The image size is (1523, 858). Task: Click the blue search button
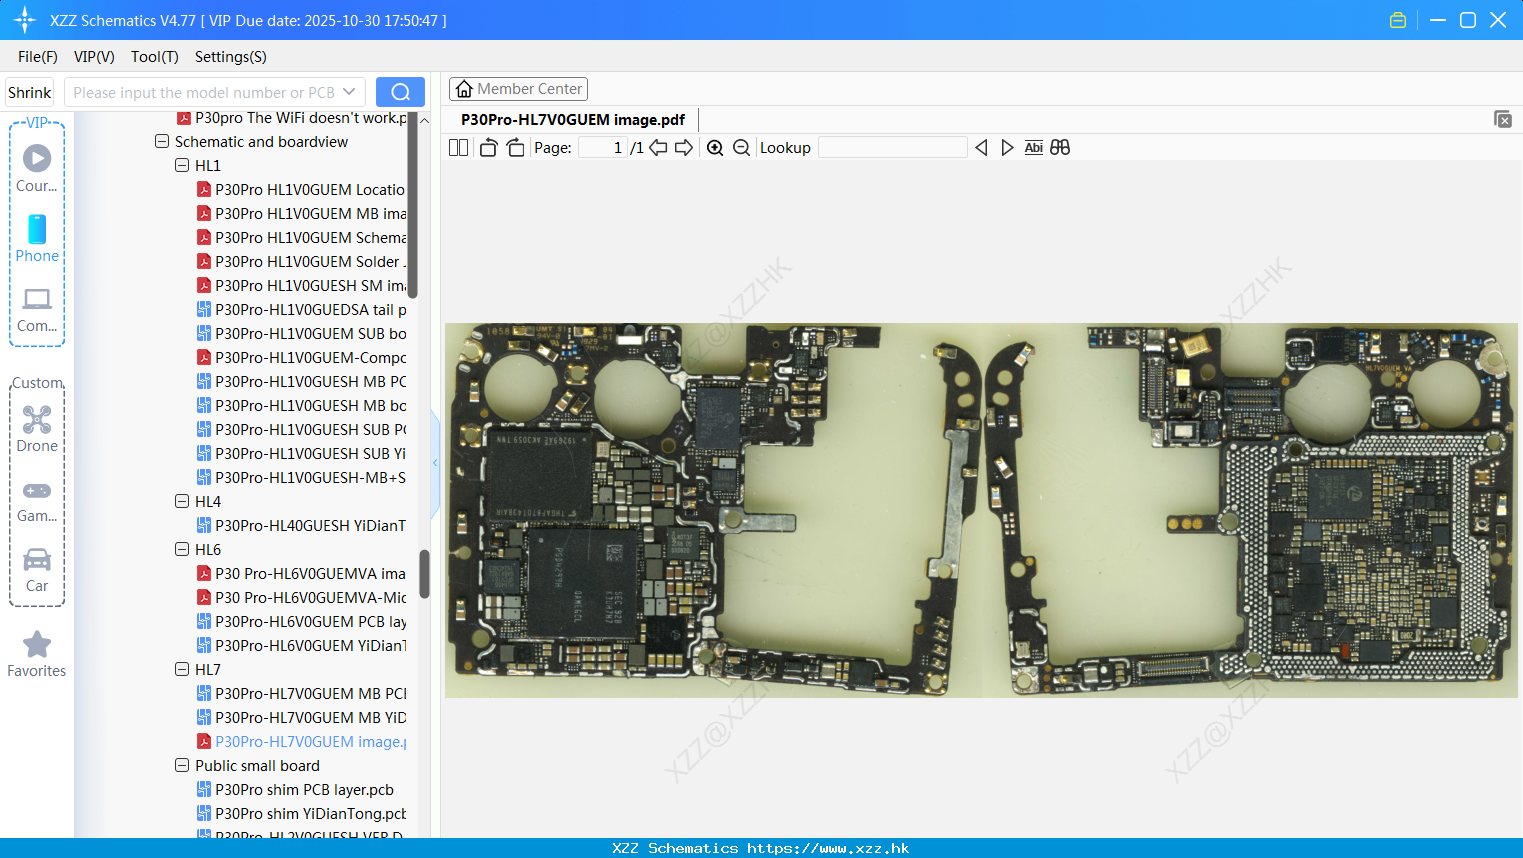point(400,92)
